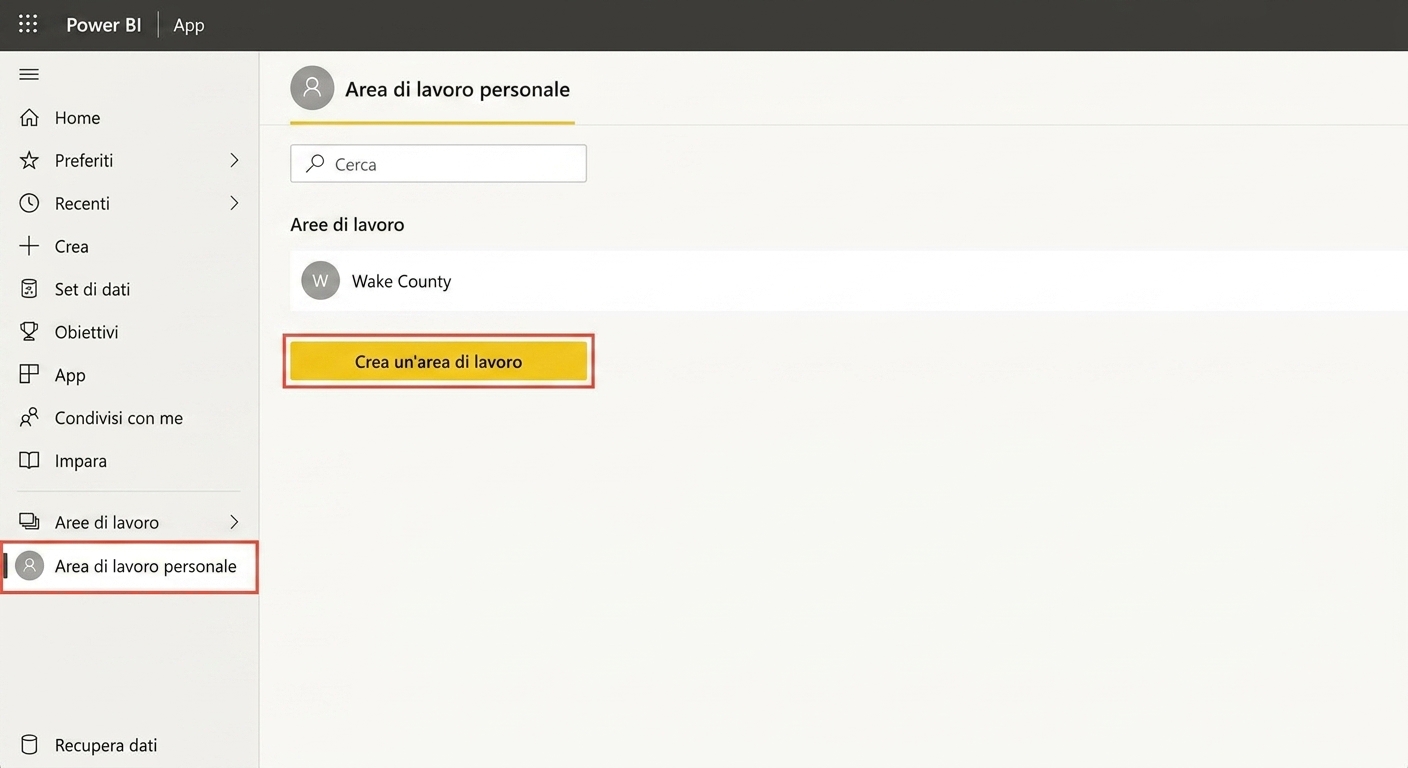Expand the Recenti chevron
Screen dimensions: 1408x768
tap(234, 203)
